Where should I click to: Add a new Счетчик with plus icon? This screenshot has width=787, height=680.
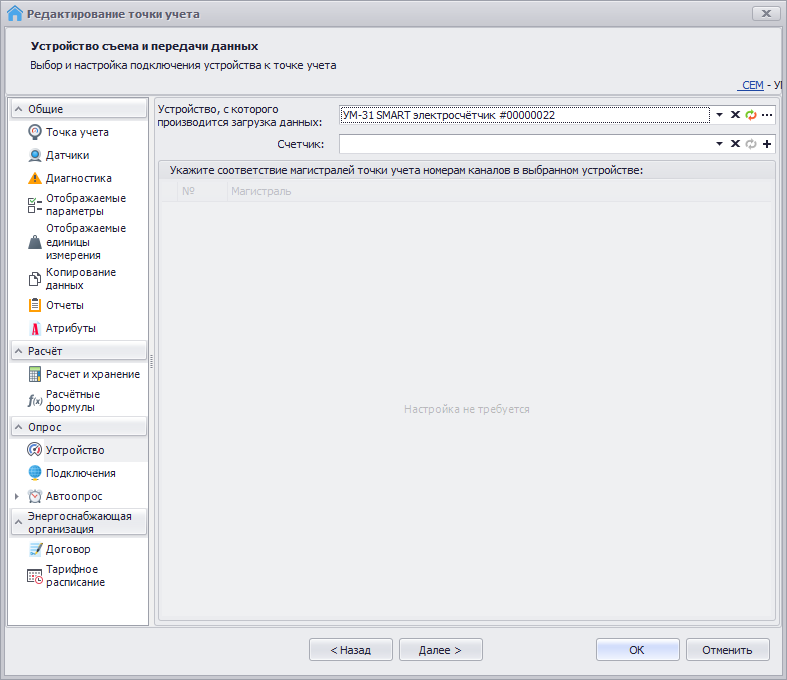(767, 144)
